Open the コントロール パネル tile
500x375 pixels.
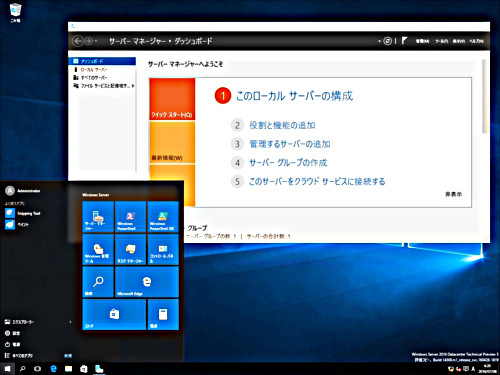coord(163,249)
